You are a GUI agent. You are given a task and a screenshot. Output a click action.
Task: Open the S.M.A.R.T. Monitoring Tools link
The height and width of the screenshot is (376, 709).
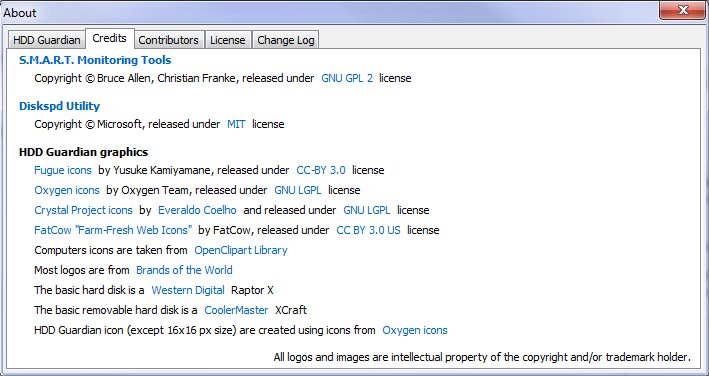tap(95, 60)
